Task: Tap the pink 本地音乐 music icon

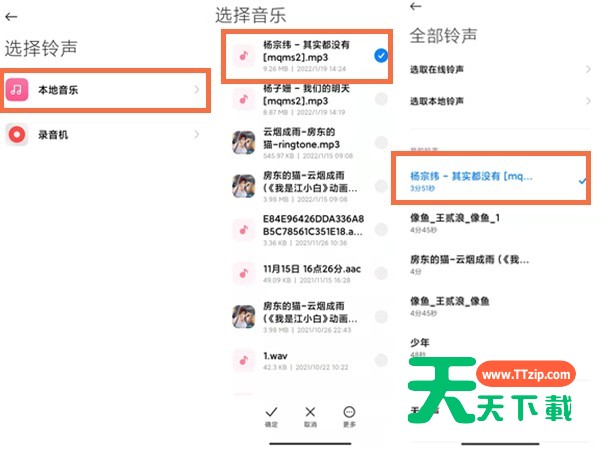Action: coord(17,90)
